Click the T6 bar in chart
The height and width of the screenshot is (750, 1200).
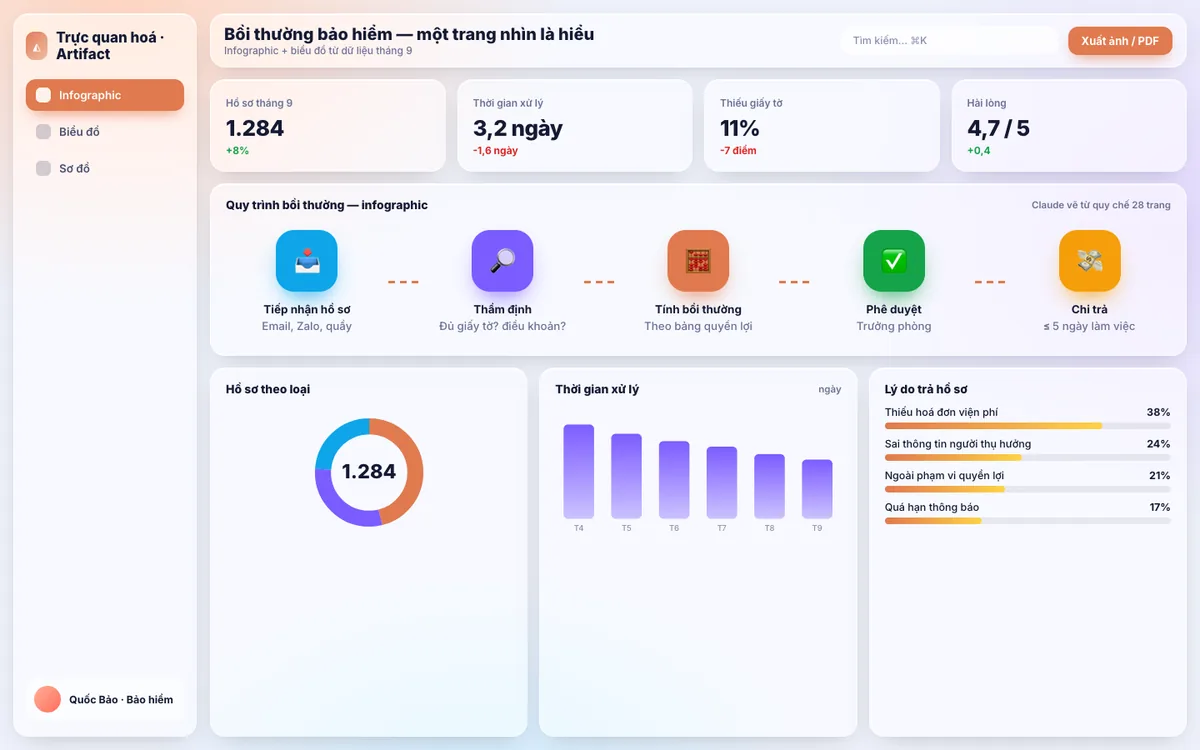(x=674, y=480)
